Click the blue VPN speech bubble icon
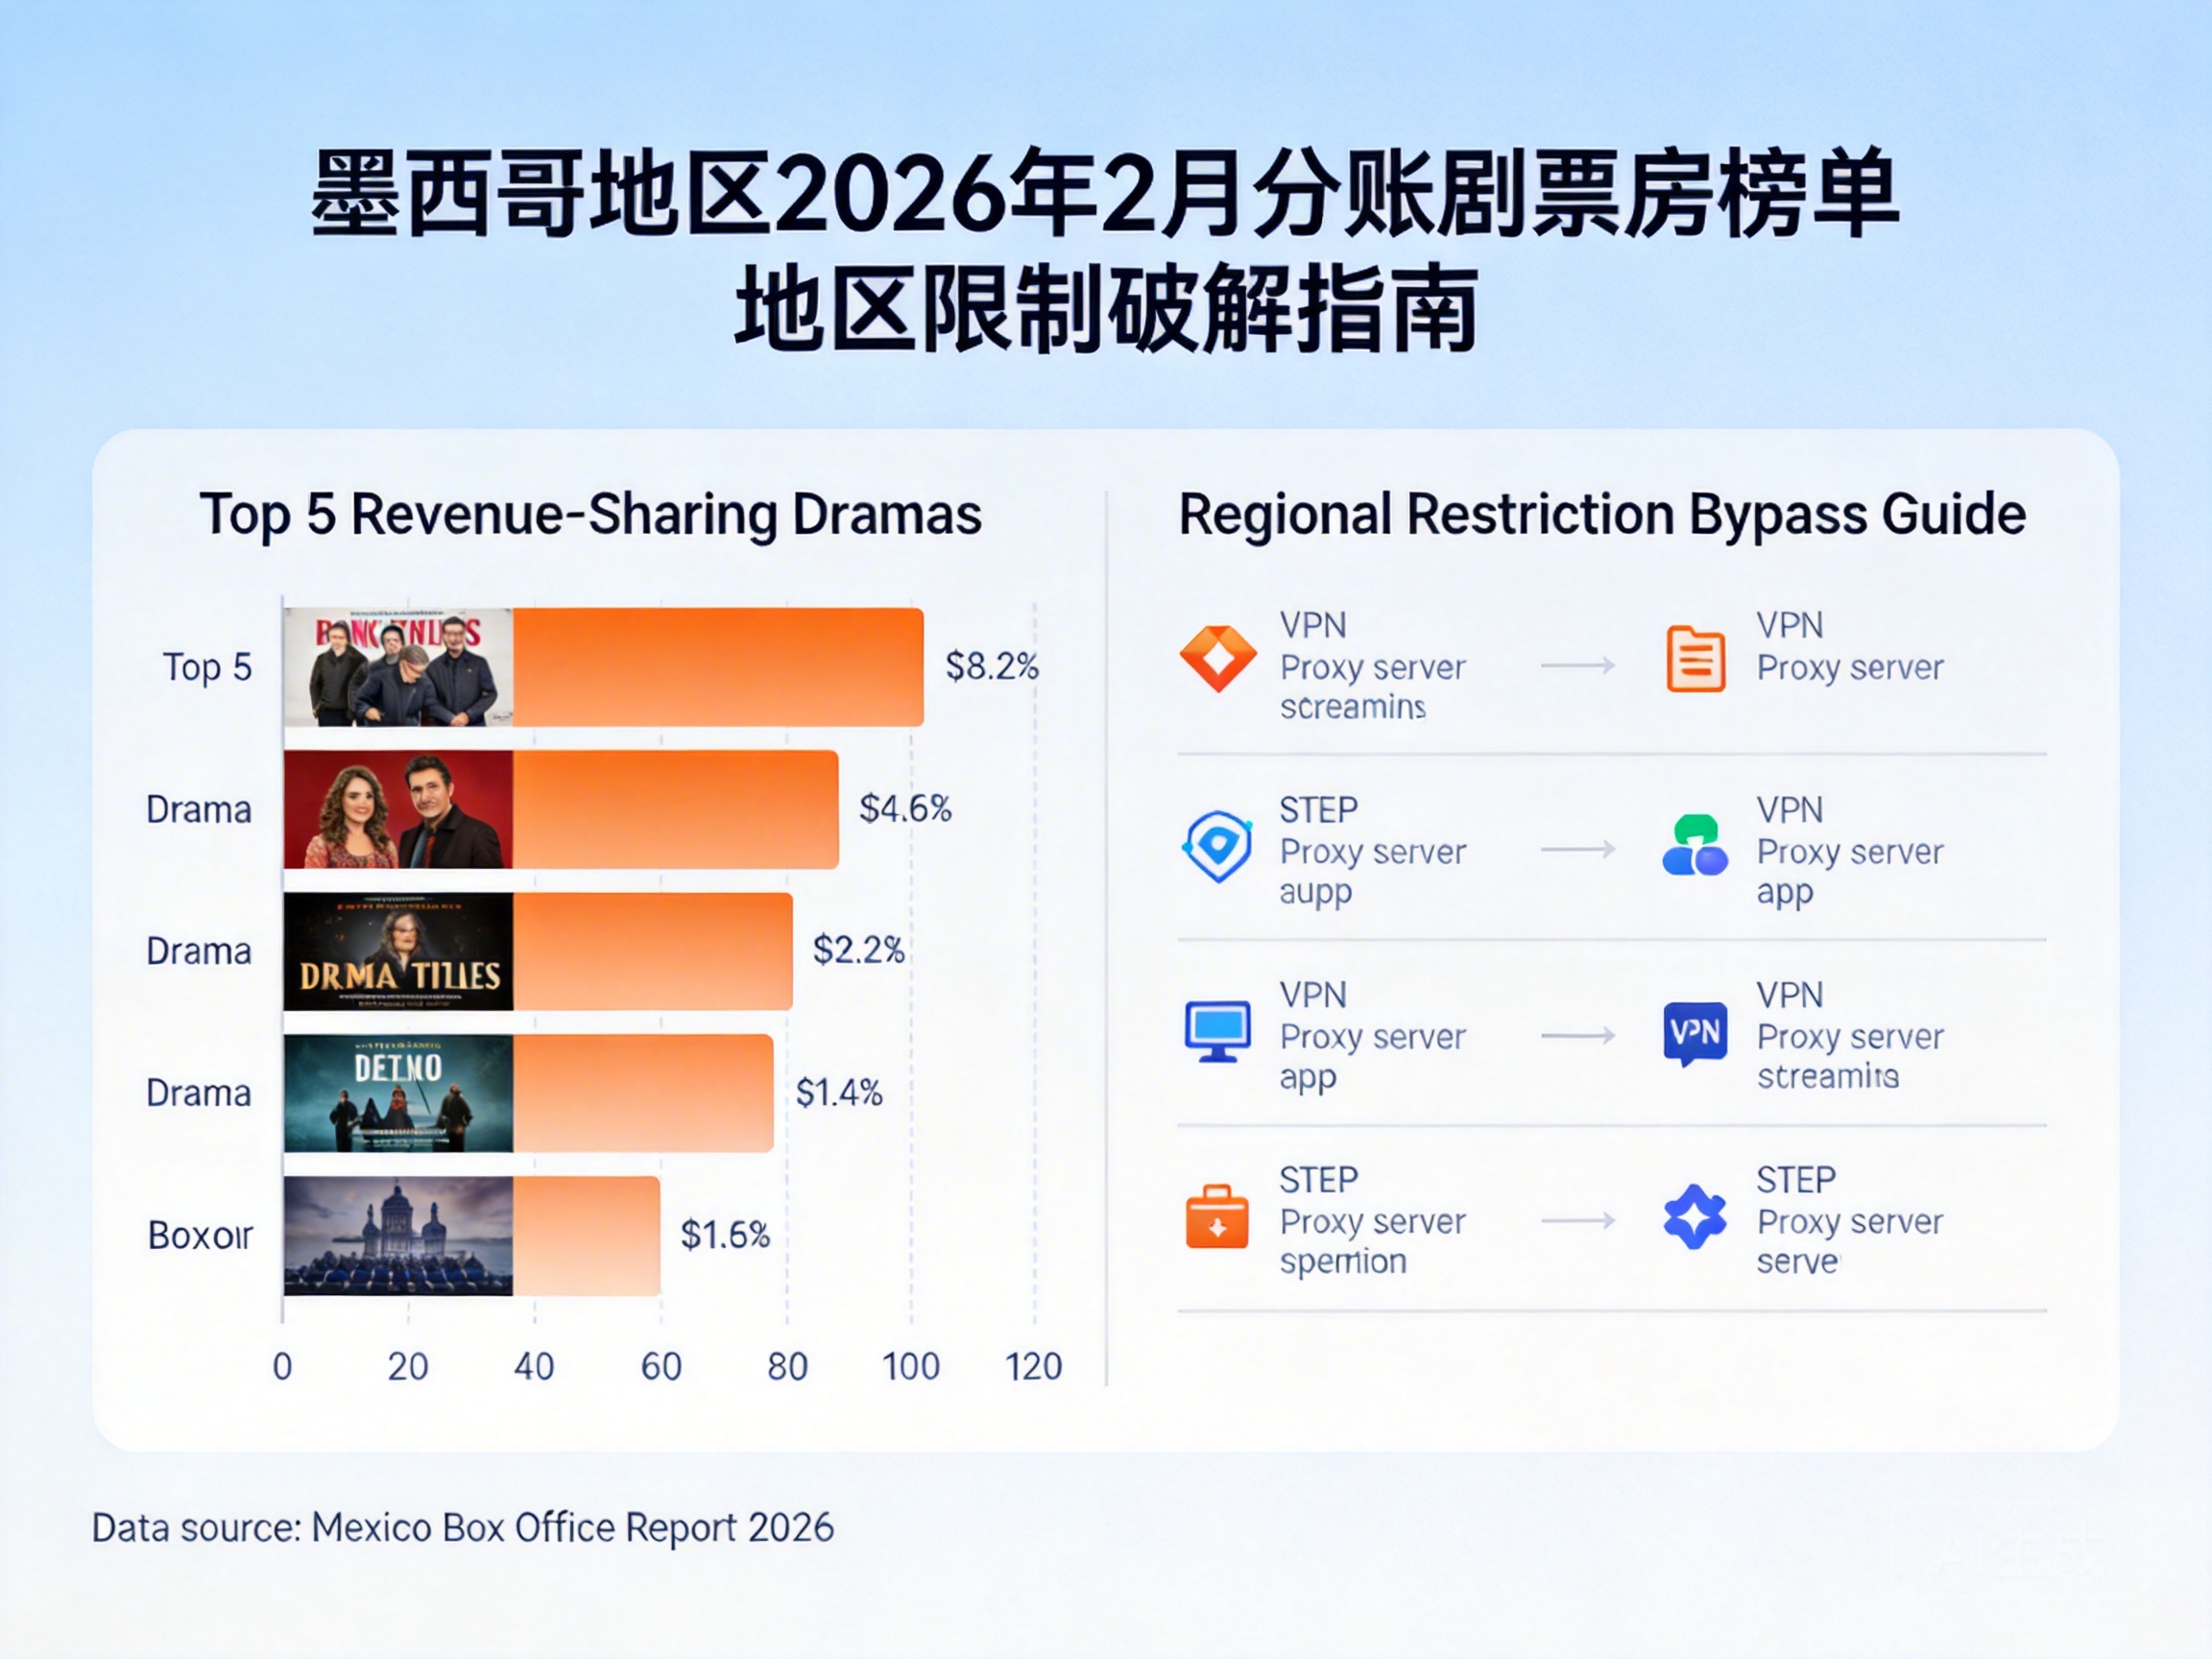Image resolution: width=2212 pixels, height=1659 pixels. coord(1695,1031)
